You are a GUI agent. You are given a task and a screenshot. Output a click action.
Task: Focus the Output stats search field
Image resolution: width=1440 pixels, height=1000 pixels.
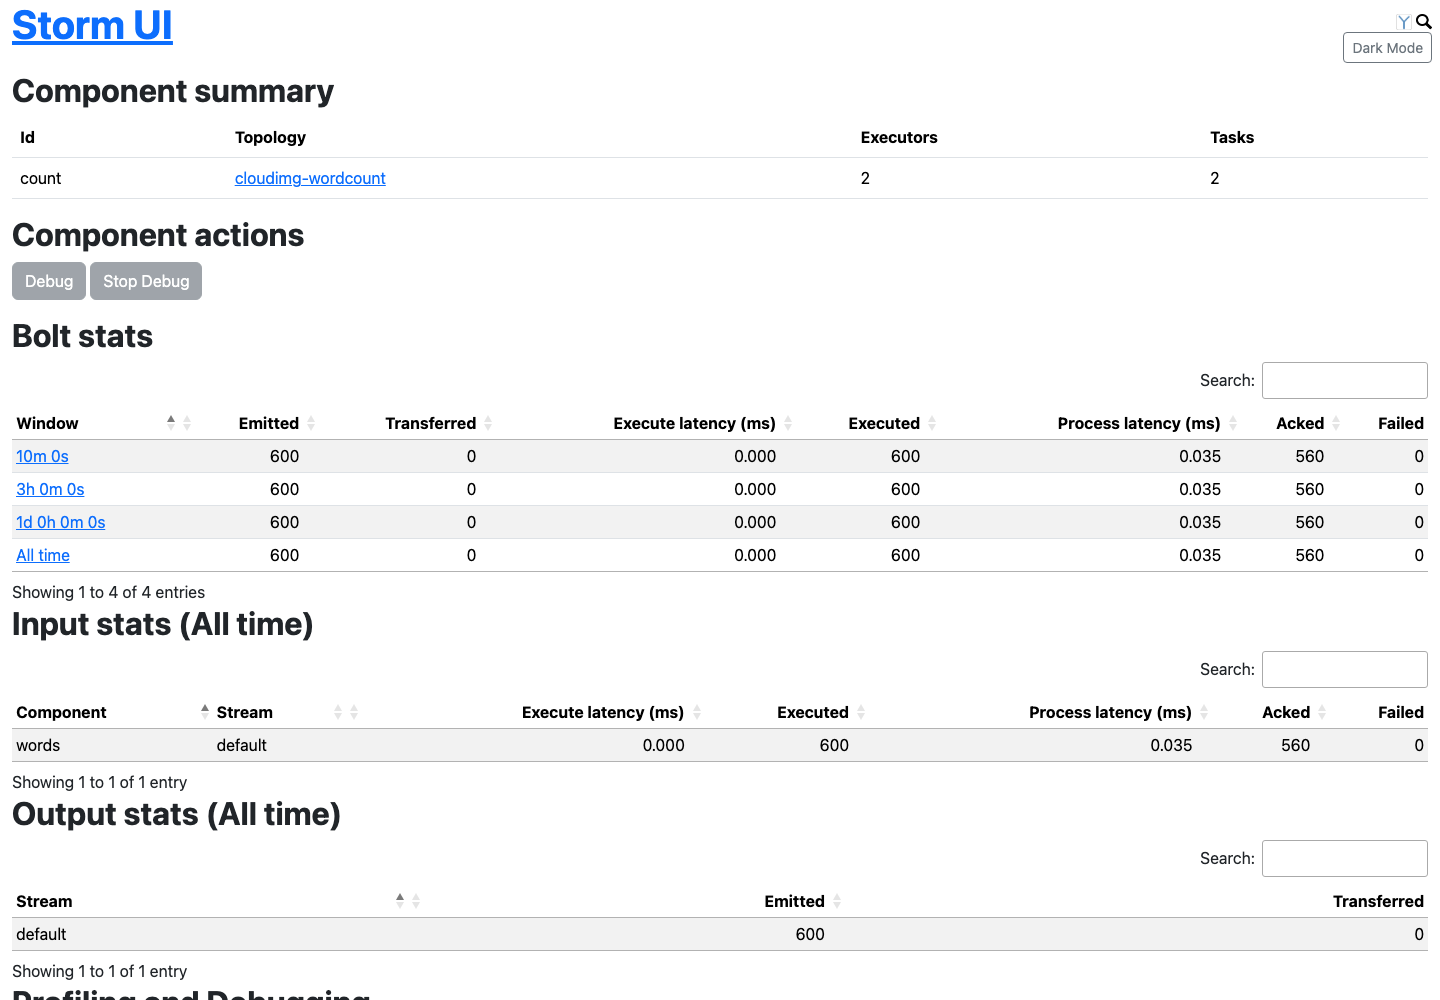click(x=1344, y=858)
